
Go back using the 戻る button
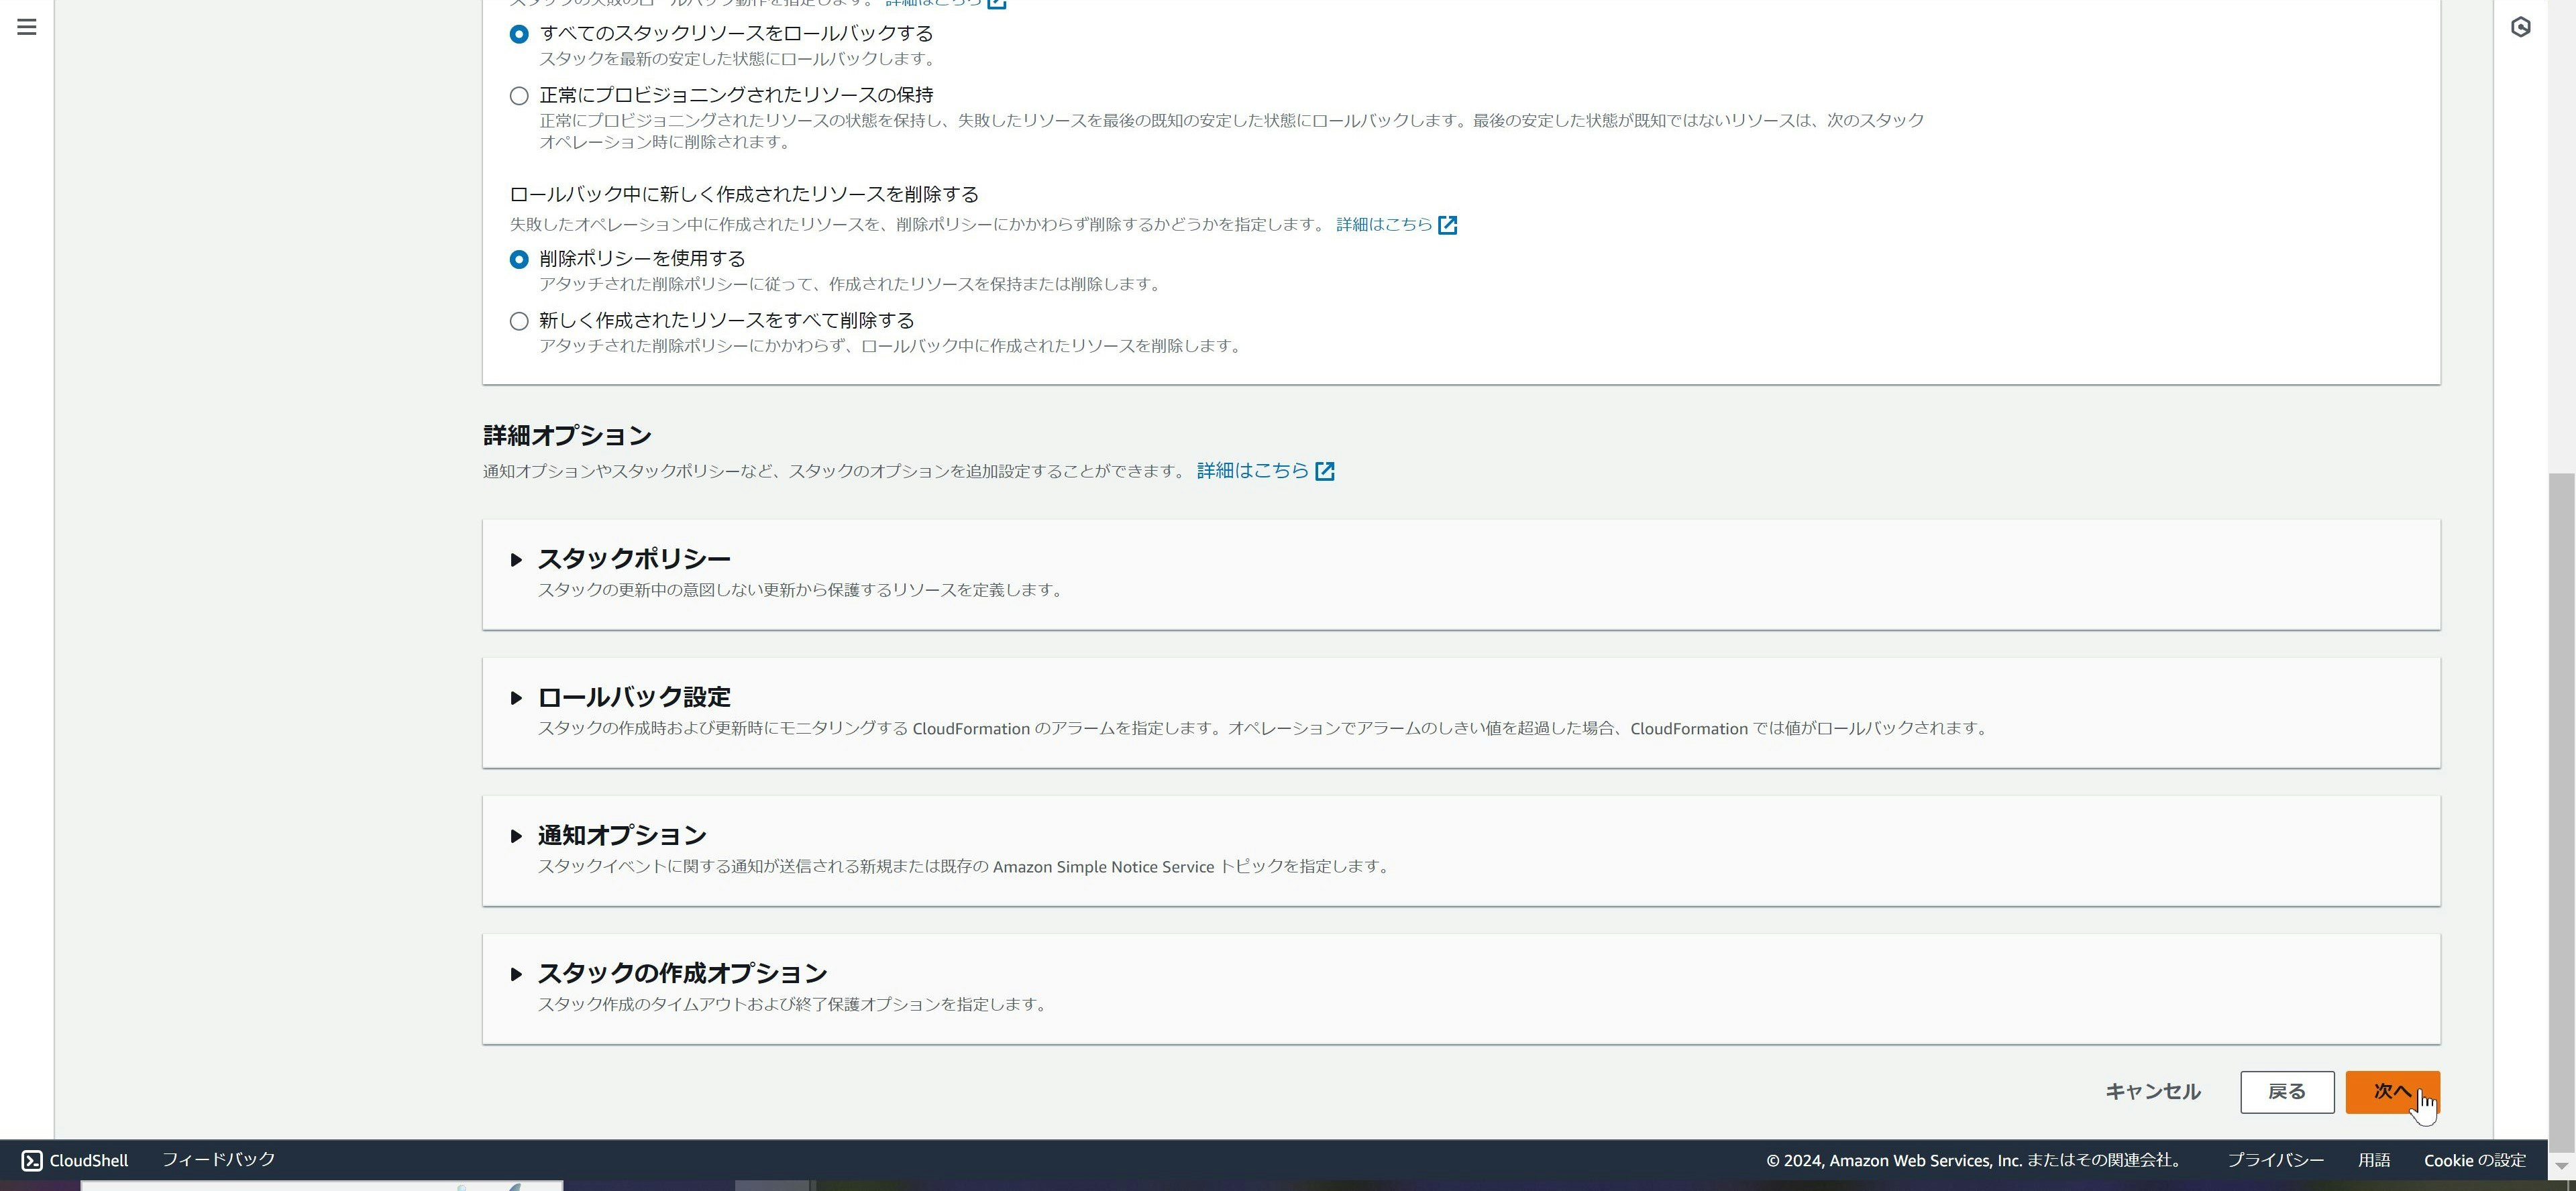(2287, 1091)
